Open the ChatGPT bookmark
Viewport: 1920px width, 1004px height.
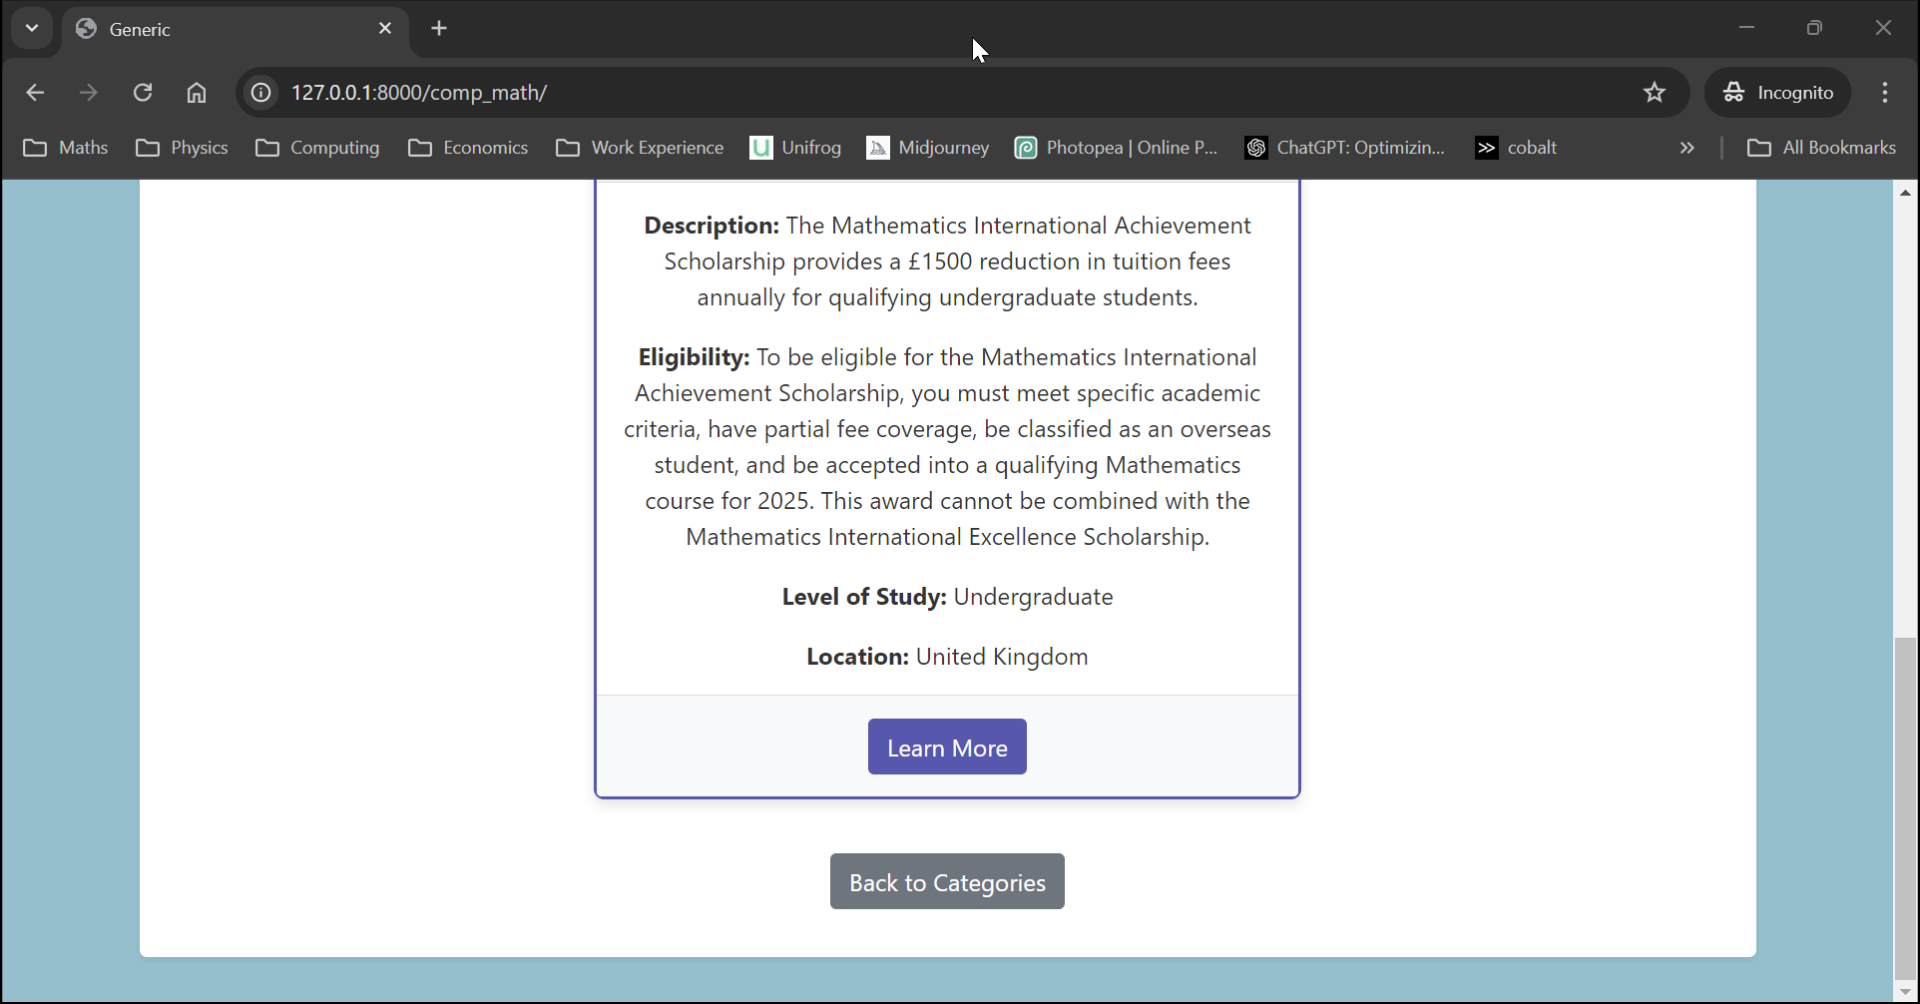pos(1346,148)
